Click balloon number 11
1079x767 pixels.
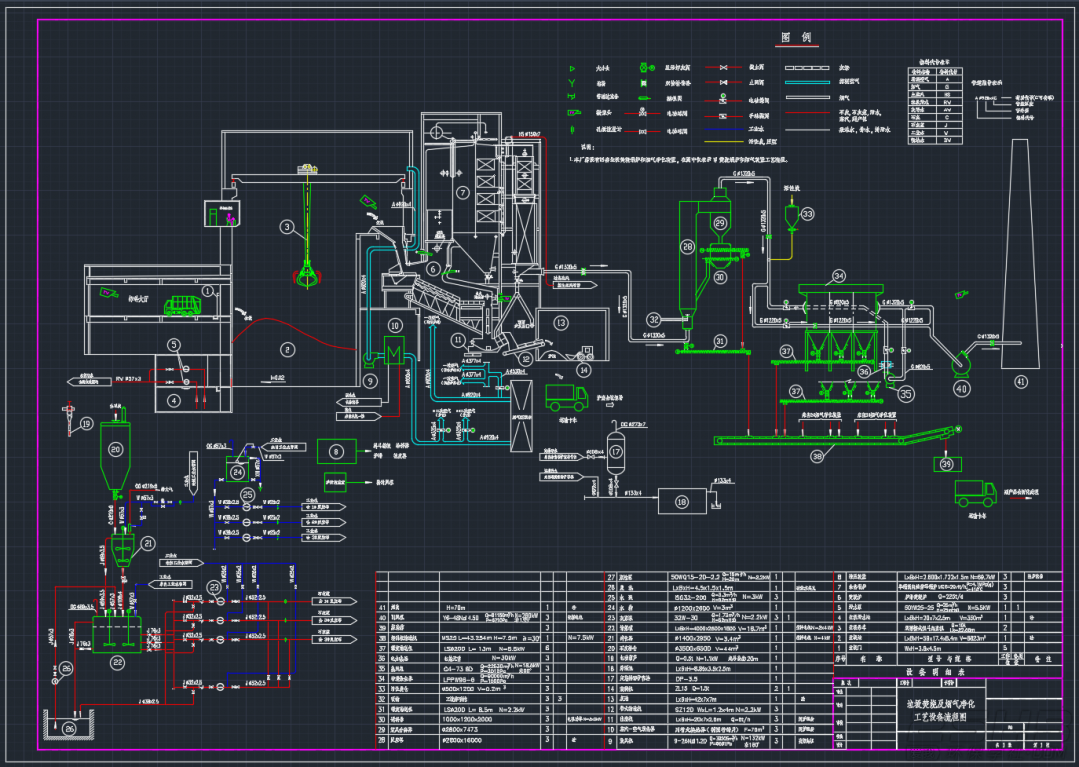[x=458, y=340]
